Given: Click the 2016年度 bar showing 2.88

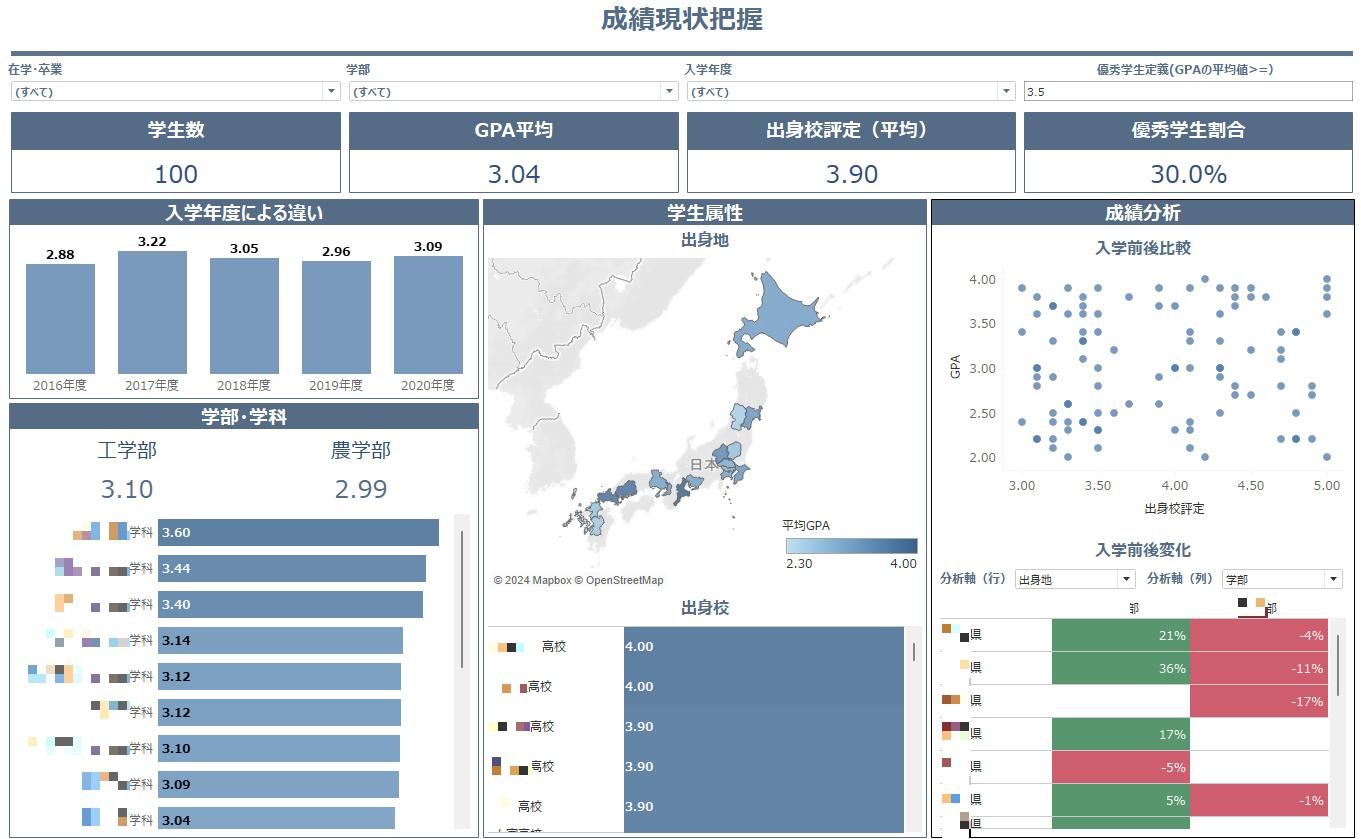Looking at the screenshot, I should coord(60,318).
